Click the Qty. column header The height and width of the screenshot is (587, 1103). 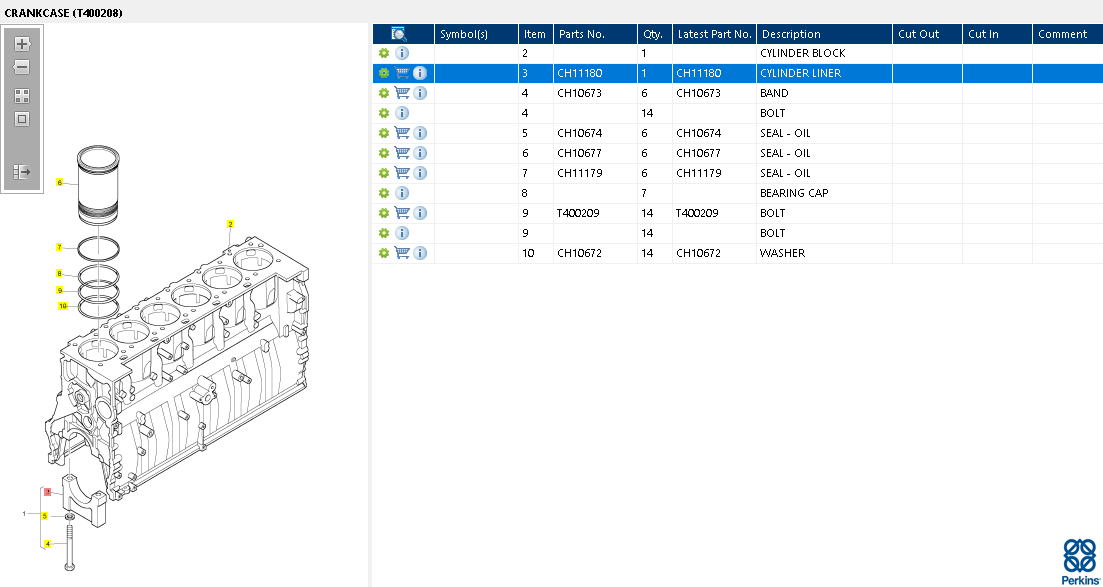point(653,34)
